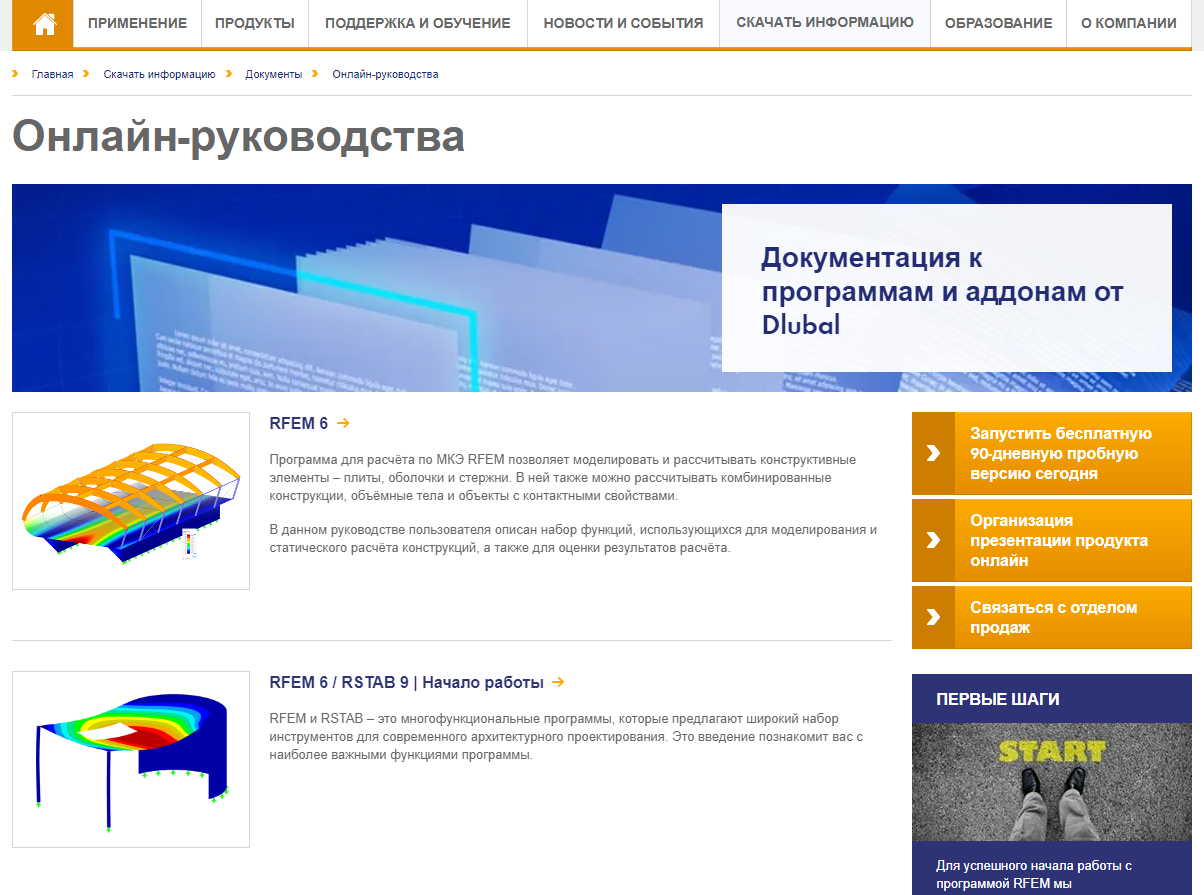
Task: Click the RFEM 6 model thumbnail image
Action: point(130,500)
